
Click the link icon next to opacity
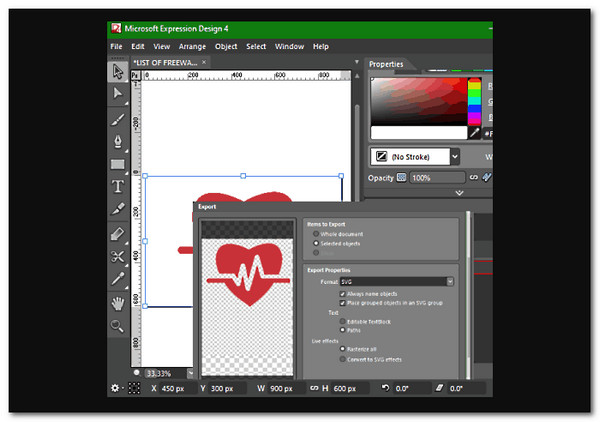(474, 178)
